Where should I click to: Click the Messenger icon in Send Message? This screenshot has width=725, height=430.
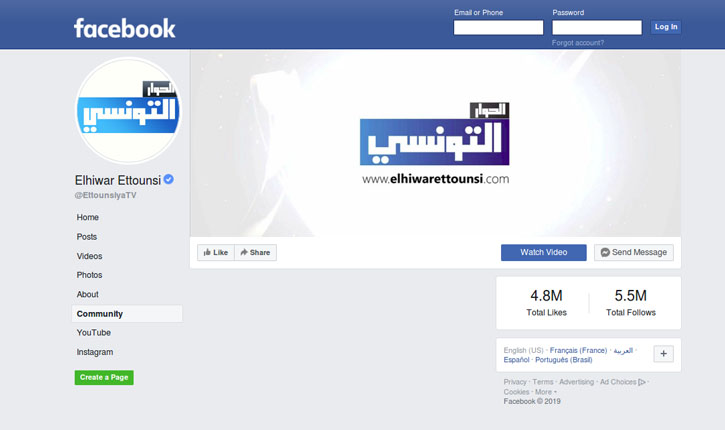pos(605,252)
